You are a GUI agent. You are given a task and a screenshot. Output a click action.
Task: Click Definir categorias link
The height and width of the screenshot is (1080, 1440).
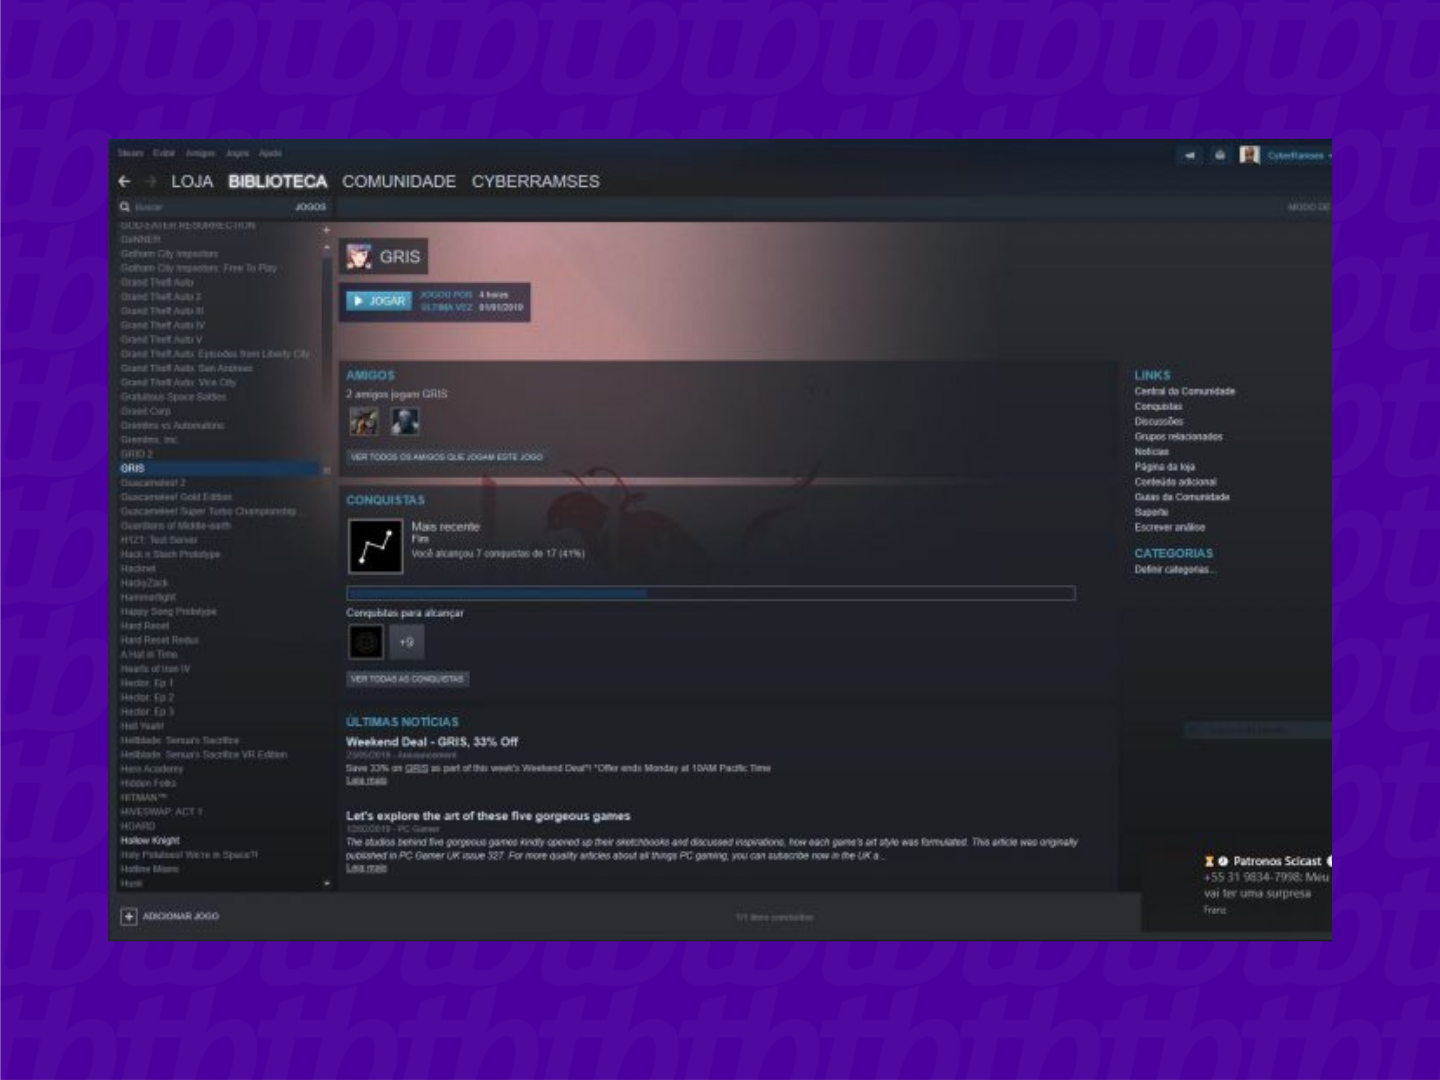click(1174, 569)
